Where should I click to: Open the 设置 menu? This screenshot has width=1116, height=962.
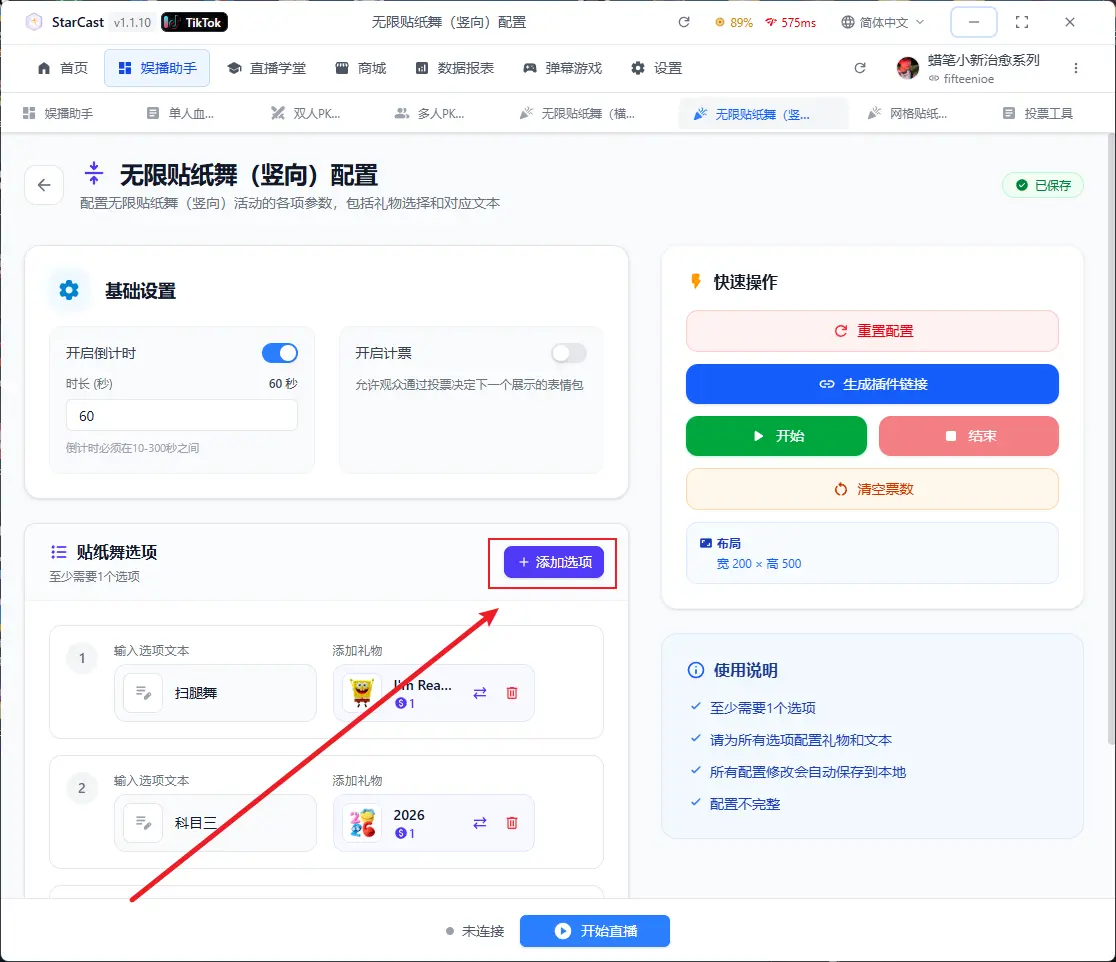point(656,68)
